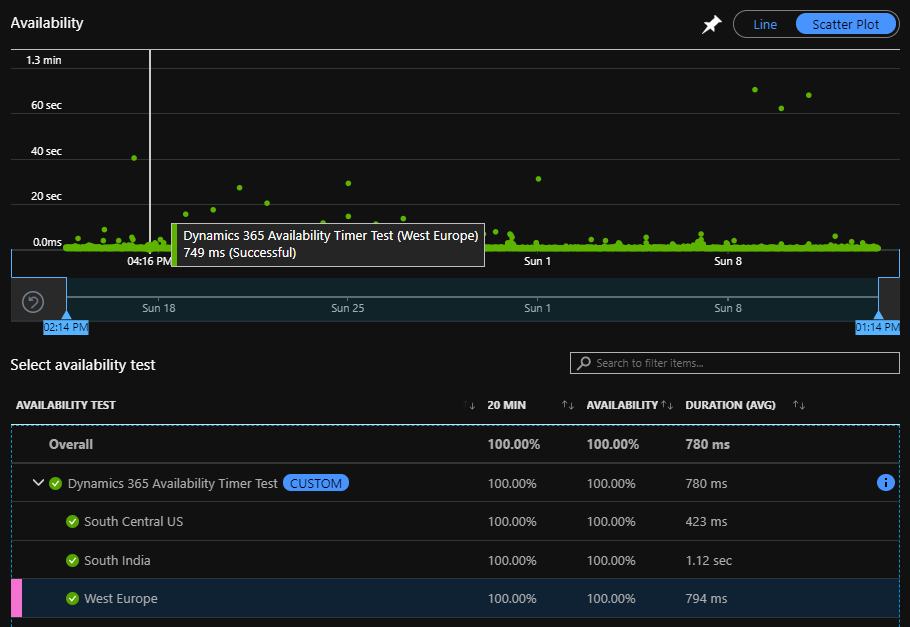The image size is (910, 627).
Task: Click the Sun 8 label on time slider
Action: [728, 308]
